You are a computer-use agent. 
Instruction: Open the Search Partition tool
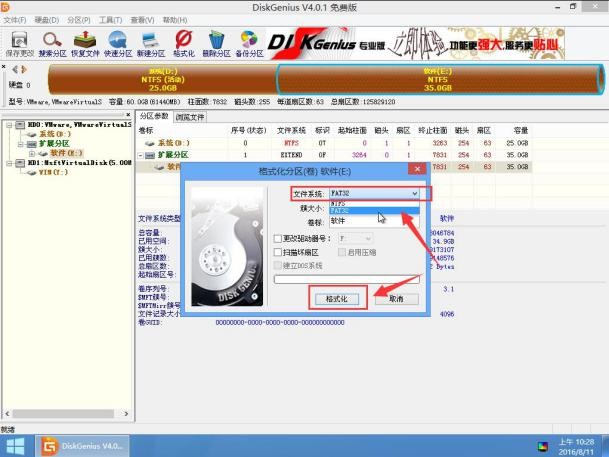[x=52, y=44]
